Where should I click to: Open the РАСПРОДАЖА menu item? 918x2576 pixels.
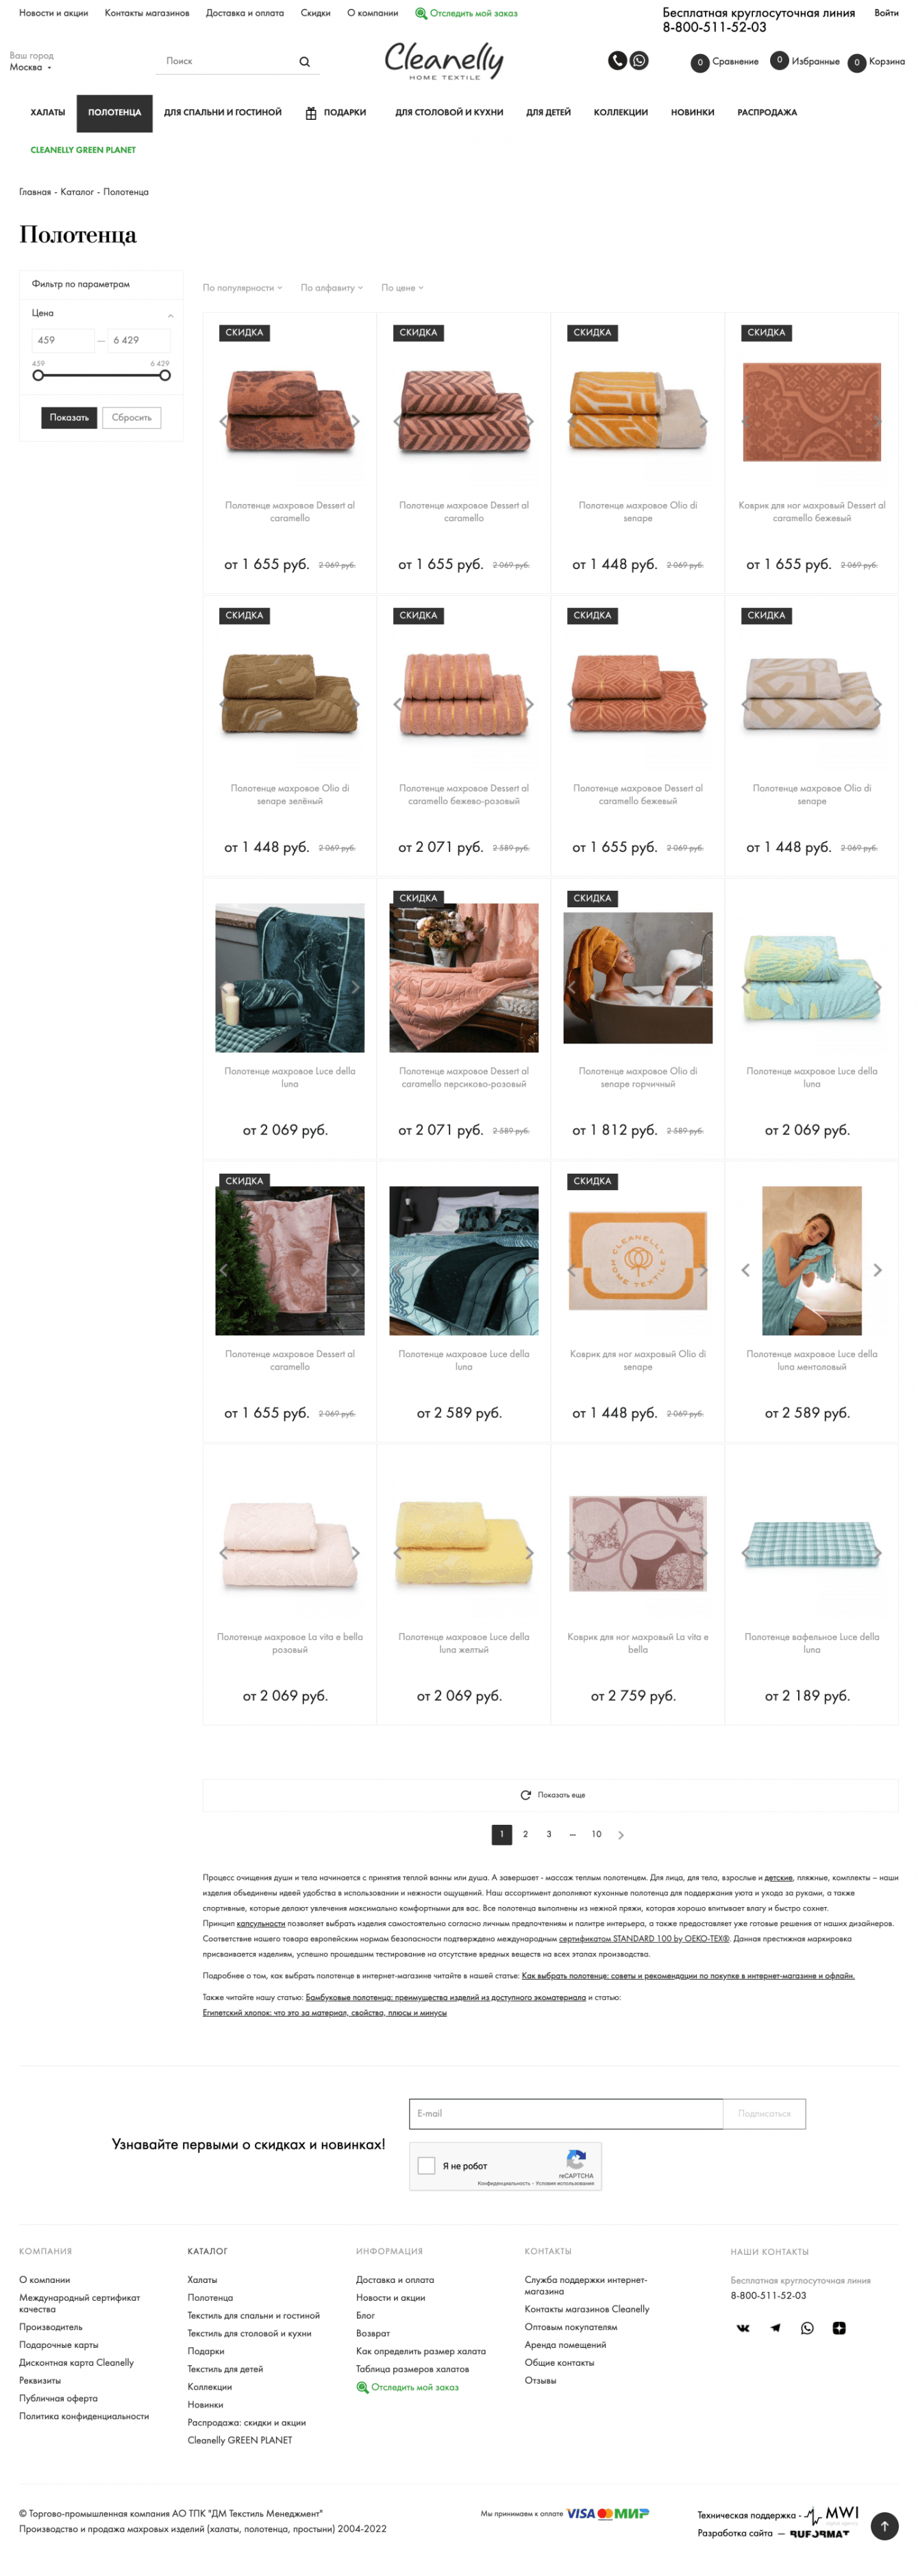click(767, 113)
